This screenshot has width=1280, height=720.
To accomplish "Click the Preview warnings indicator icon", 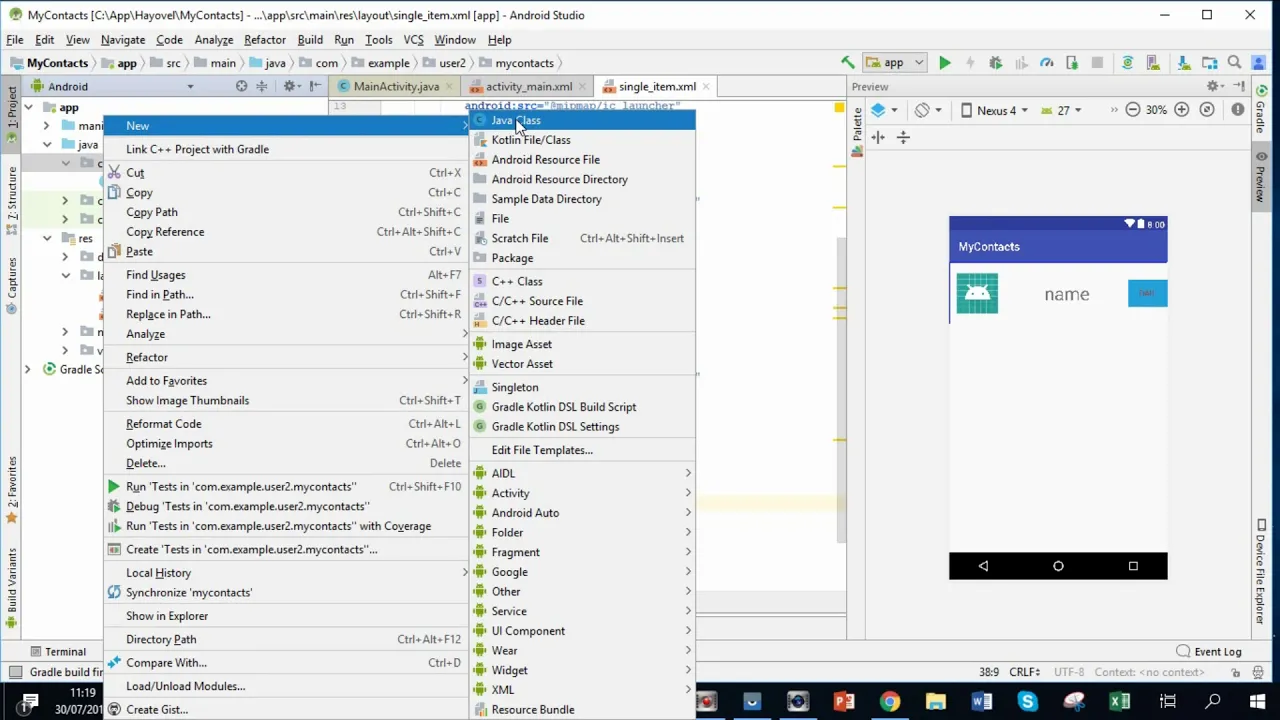I will pos(1239,110).
